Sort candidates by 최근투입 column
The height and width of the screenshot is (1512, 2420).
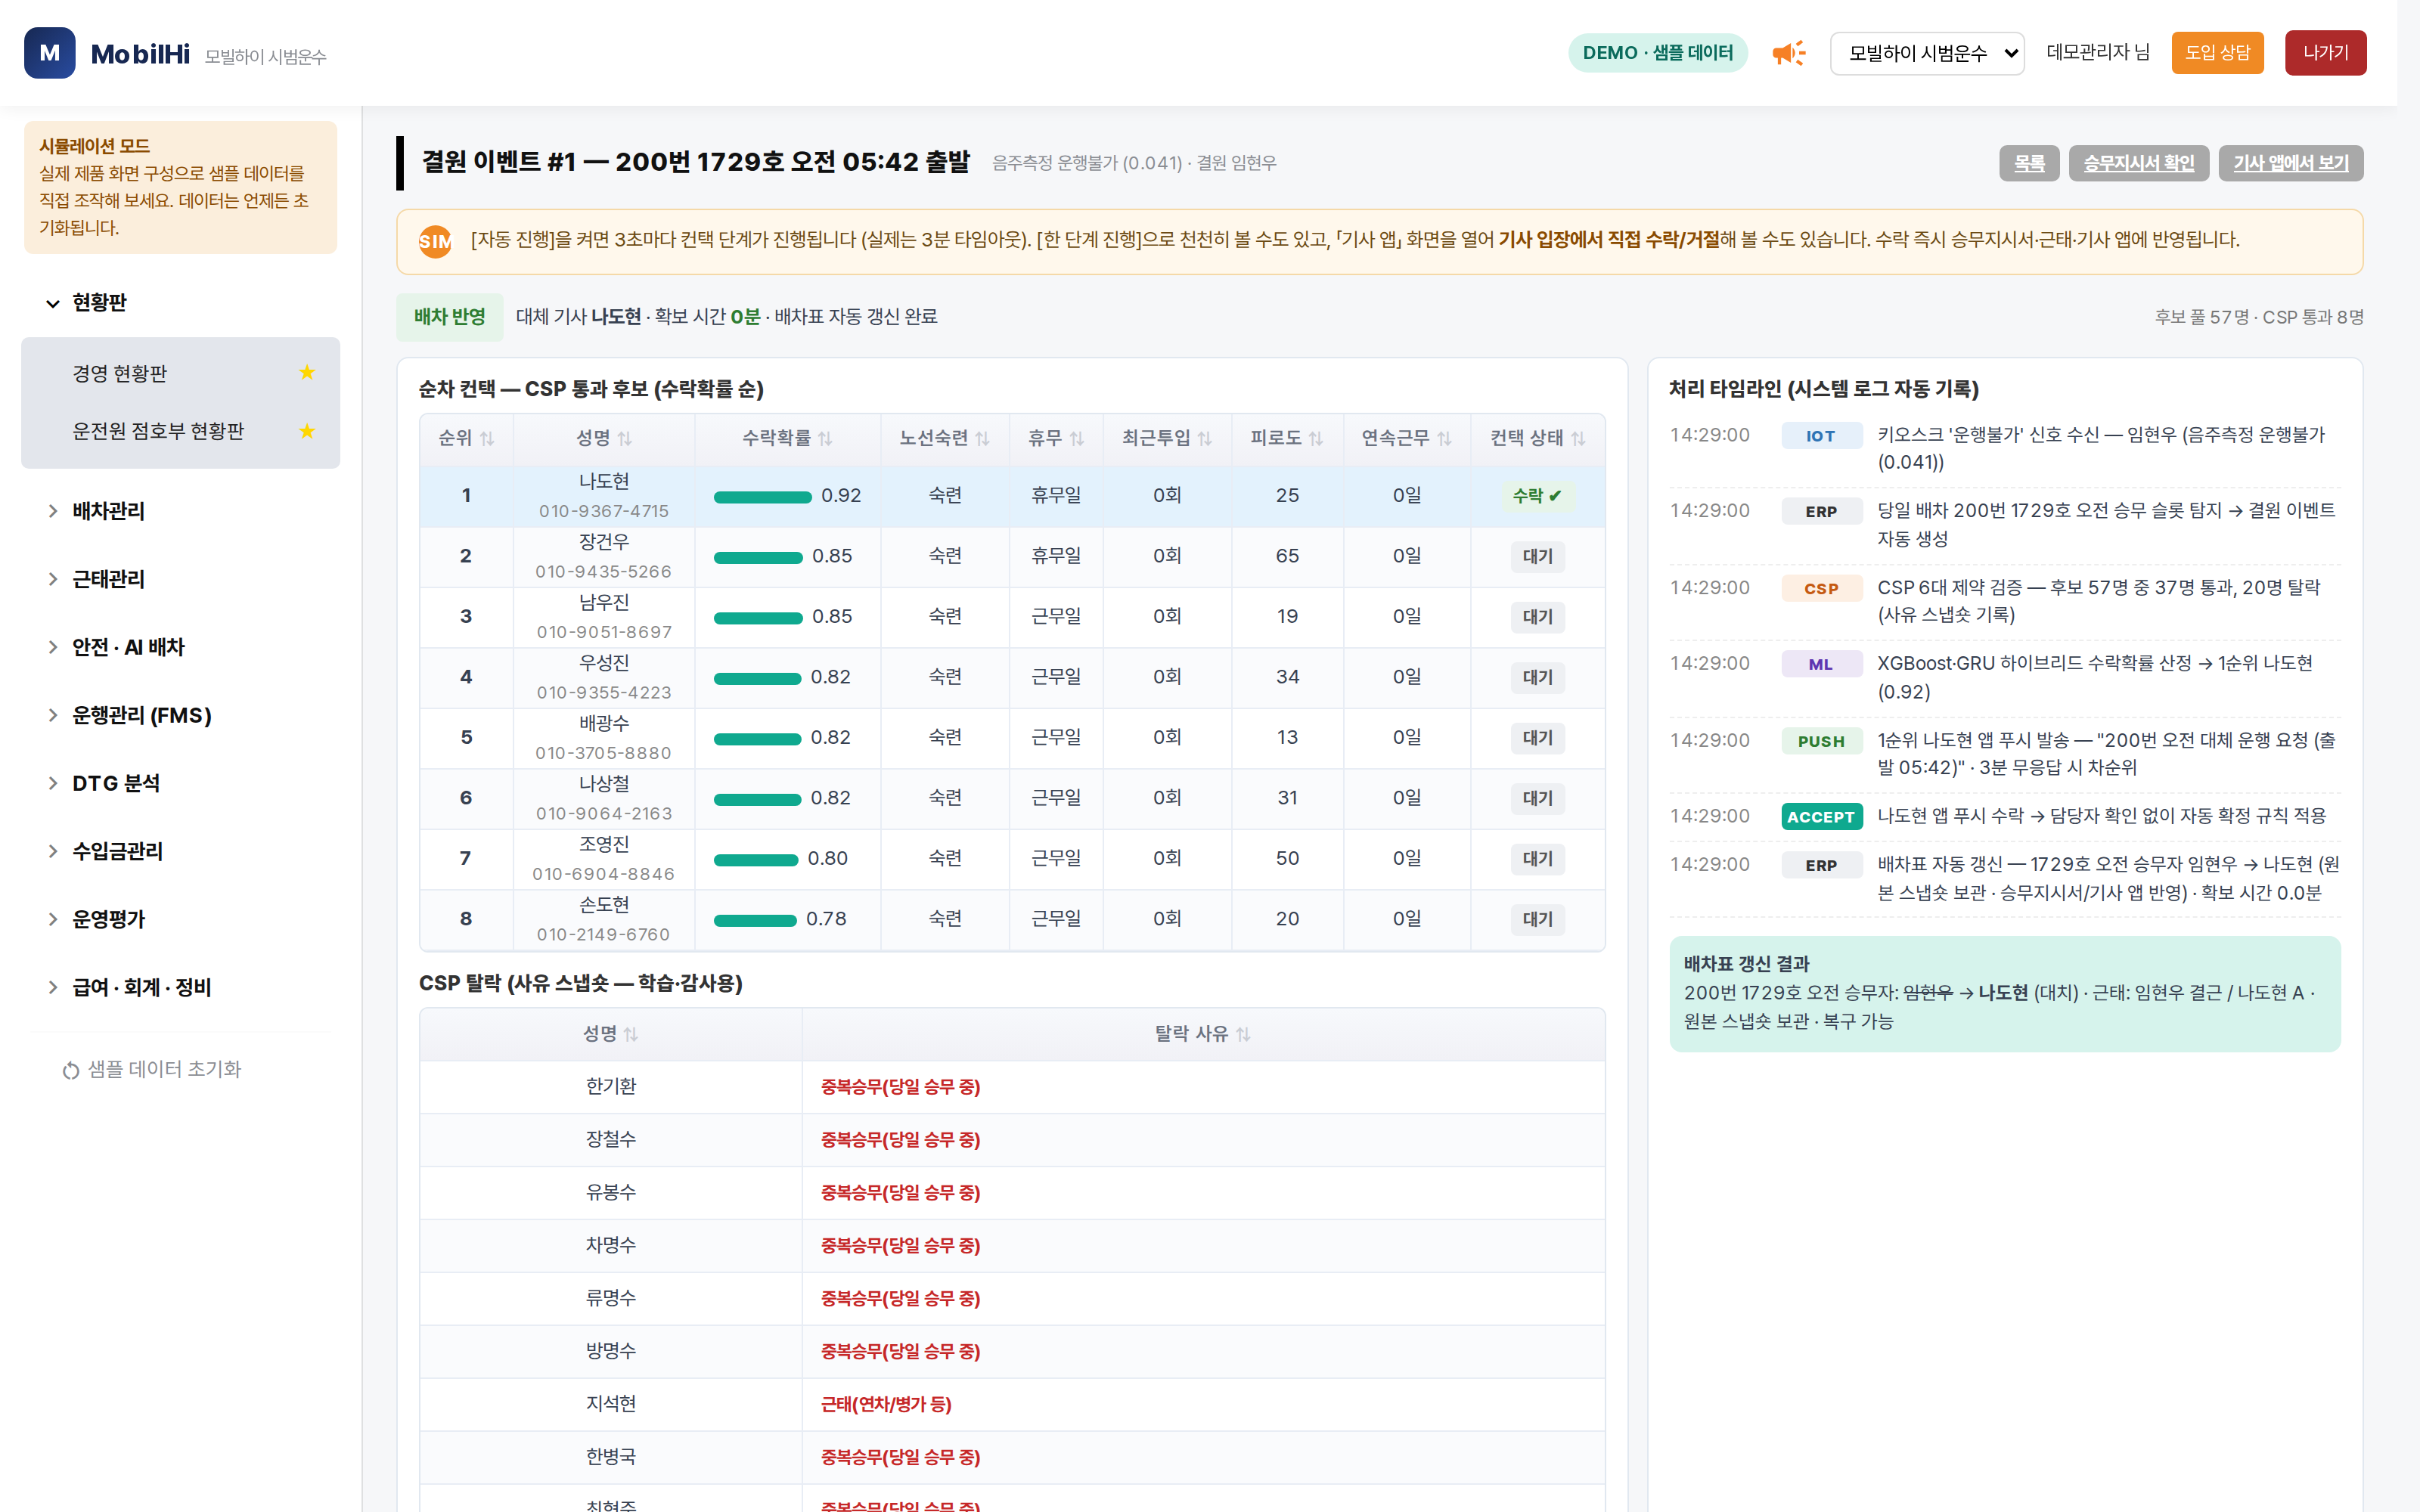pos(1167,438)
